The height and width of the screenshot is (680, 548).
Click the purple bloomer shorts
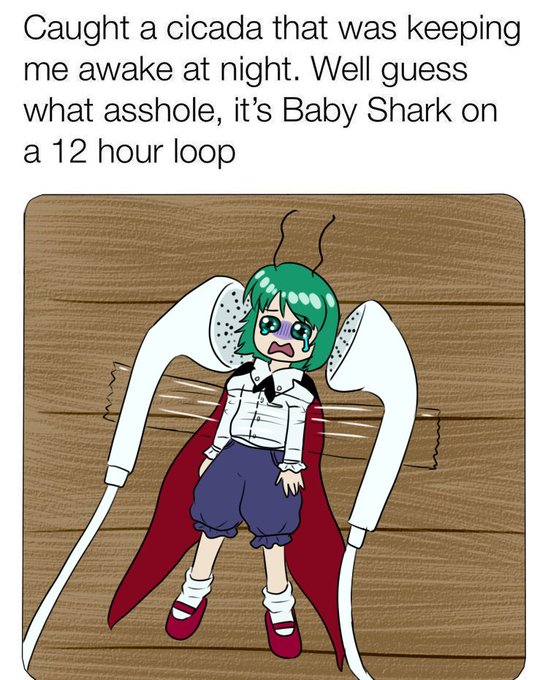point(247,492)
